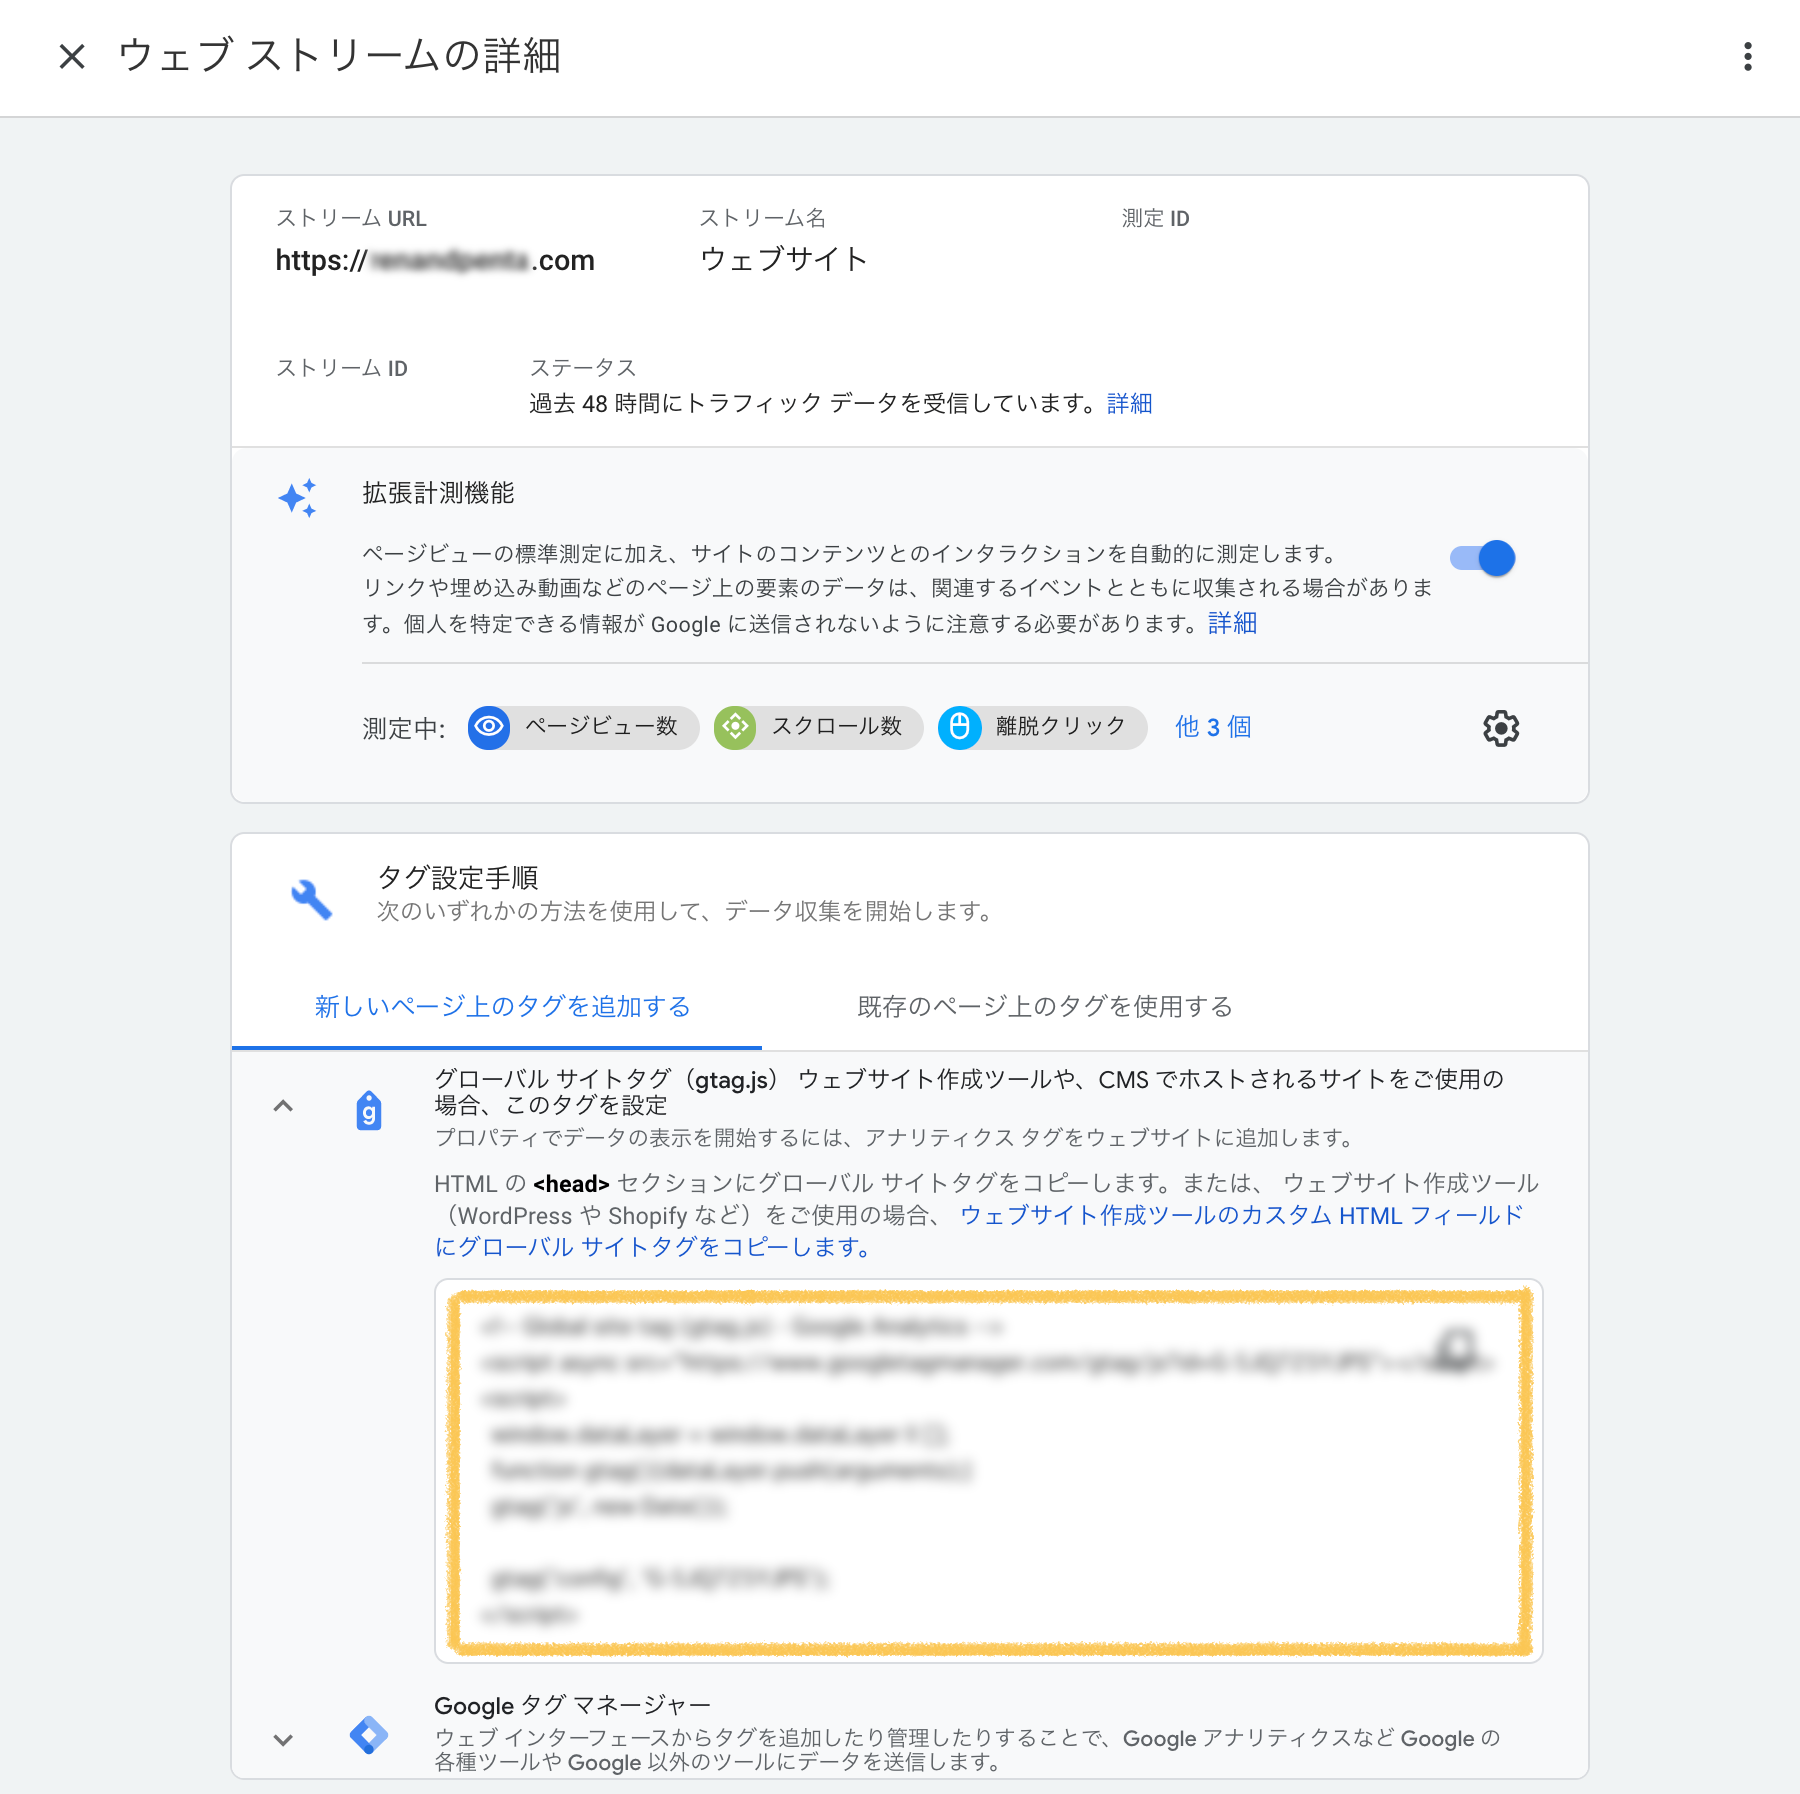Open website builder custom HTML field link
The height and width of the screenshot is (1794, 1800).
tap(979, 1231)
